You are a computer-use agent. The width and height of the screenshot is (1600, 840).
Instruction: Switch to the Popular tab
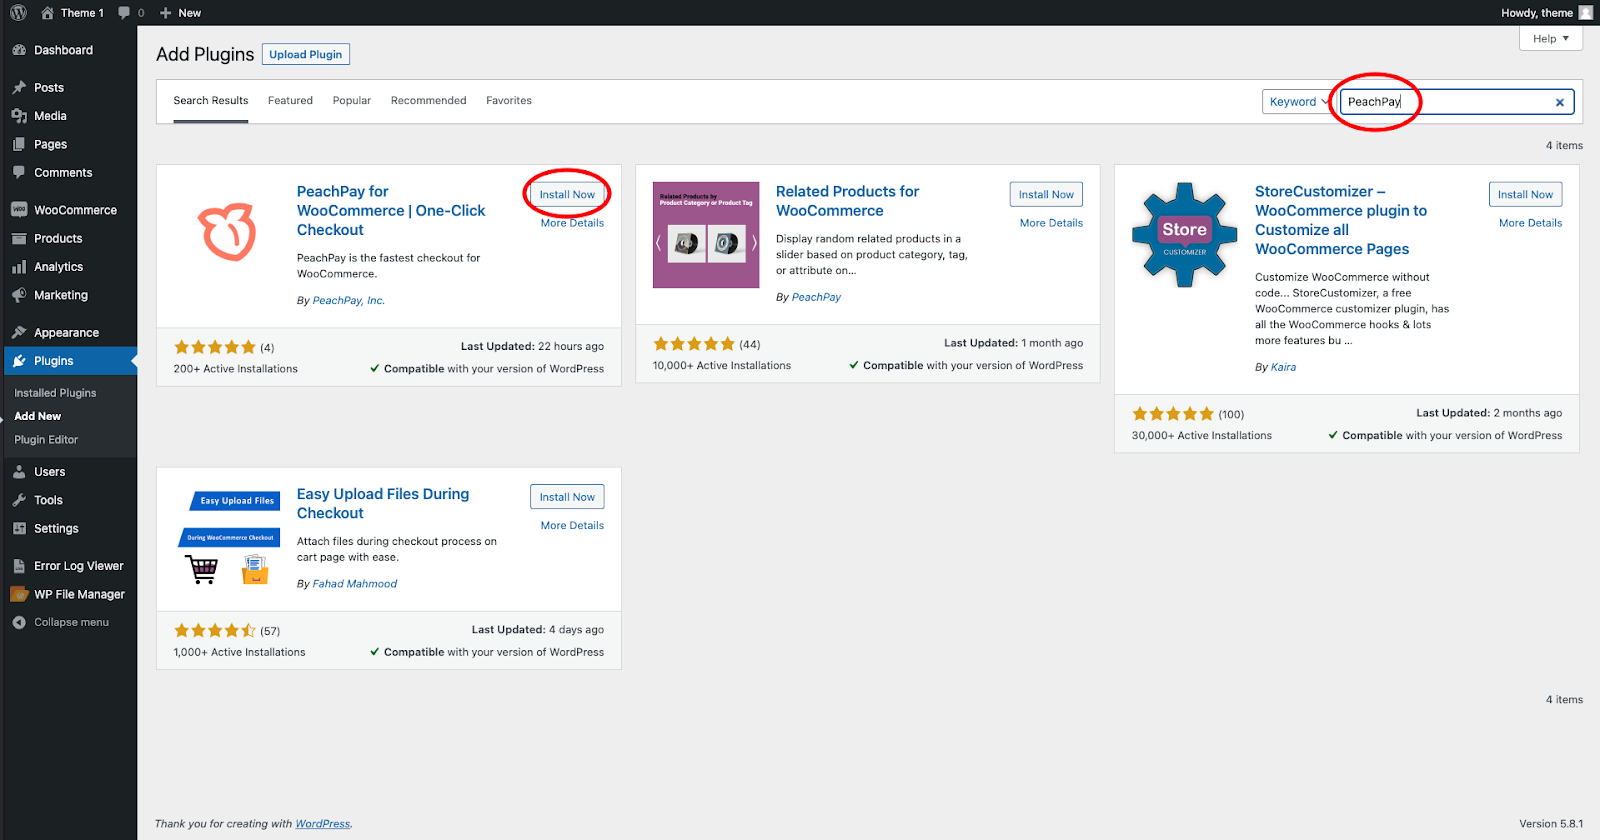pyautogui.click(x=352, y=101)
